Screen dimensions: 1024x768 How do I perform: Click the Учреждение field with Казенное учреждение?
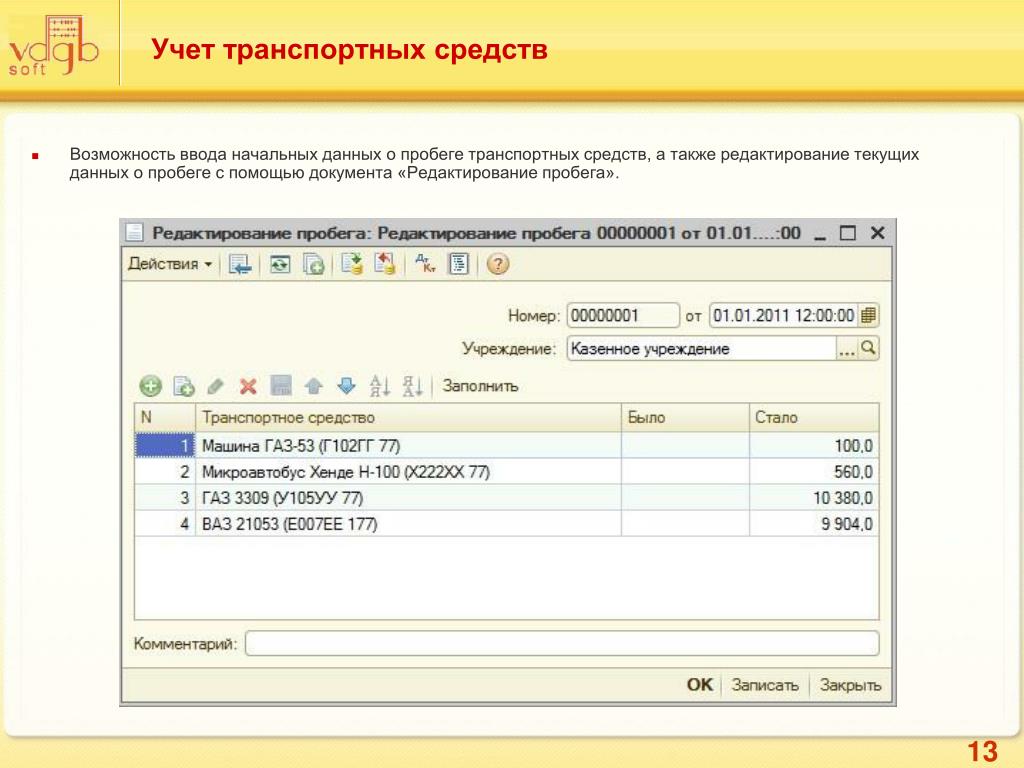pos(701,348)
